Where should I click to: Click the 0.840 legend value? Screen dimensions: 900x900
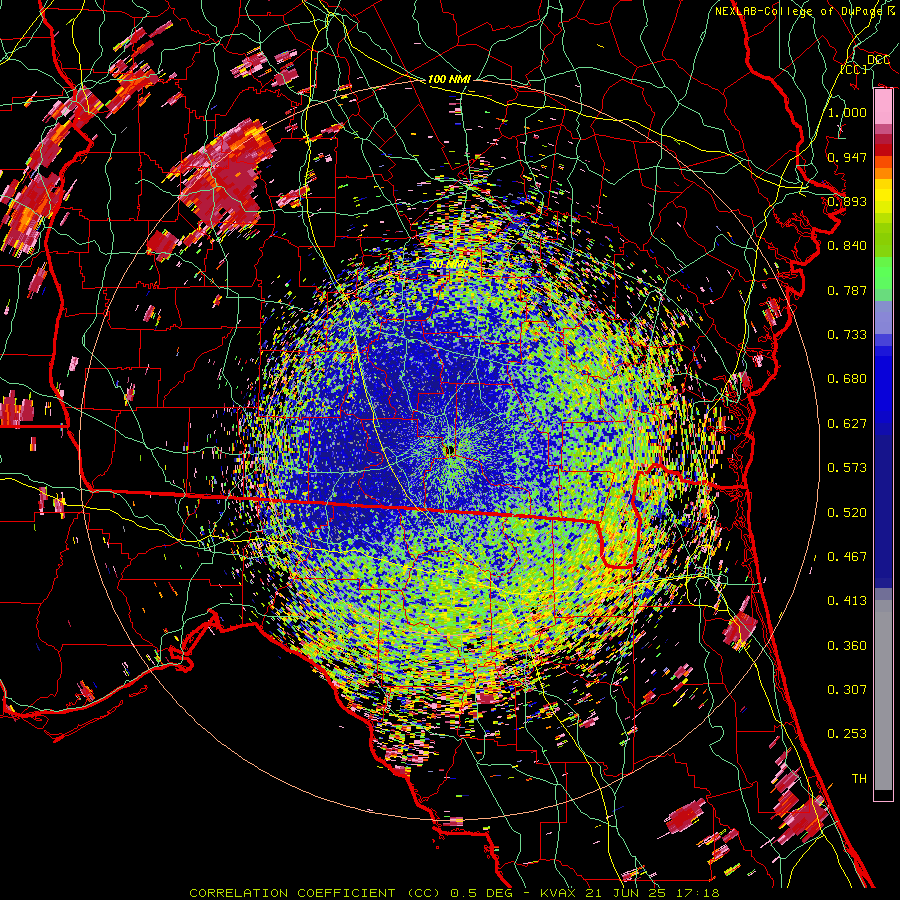coord(847,246)
